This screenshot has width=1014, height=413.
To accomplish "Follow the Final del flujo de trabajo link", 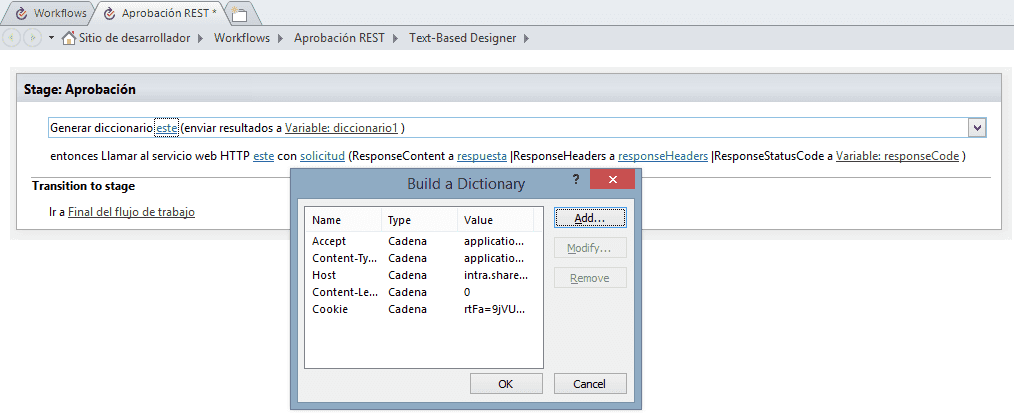I will click(131, 212).
